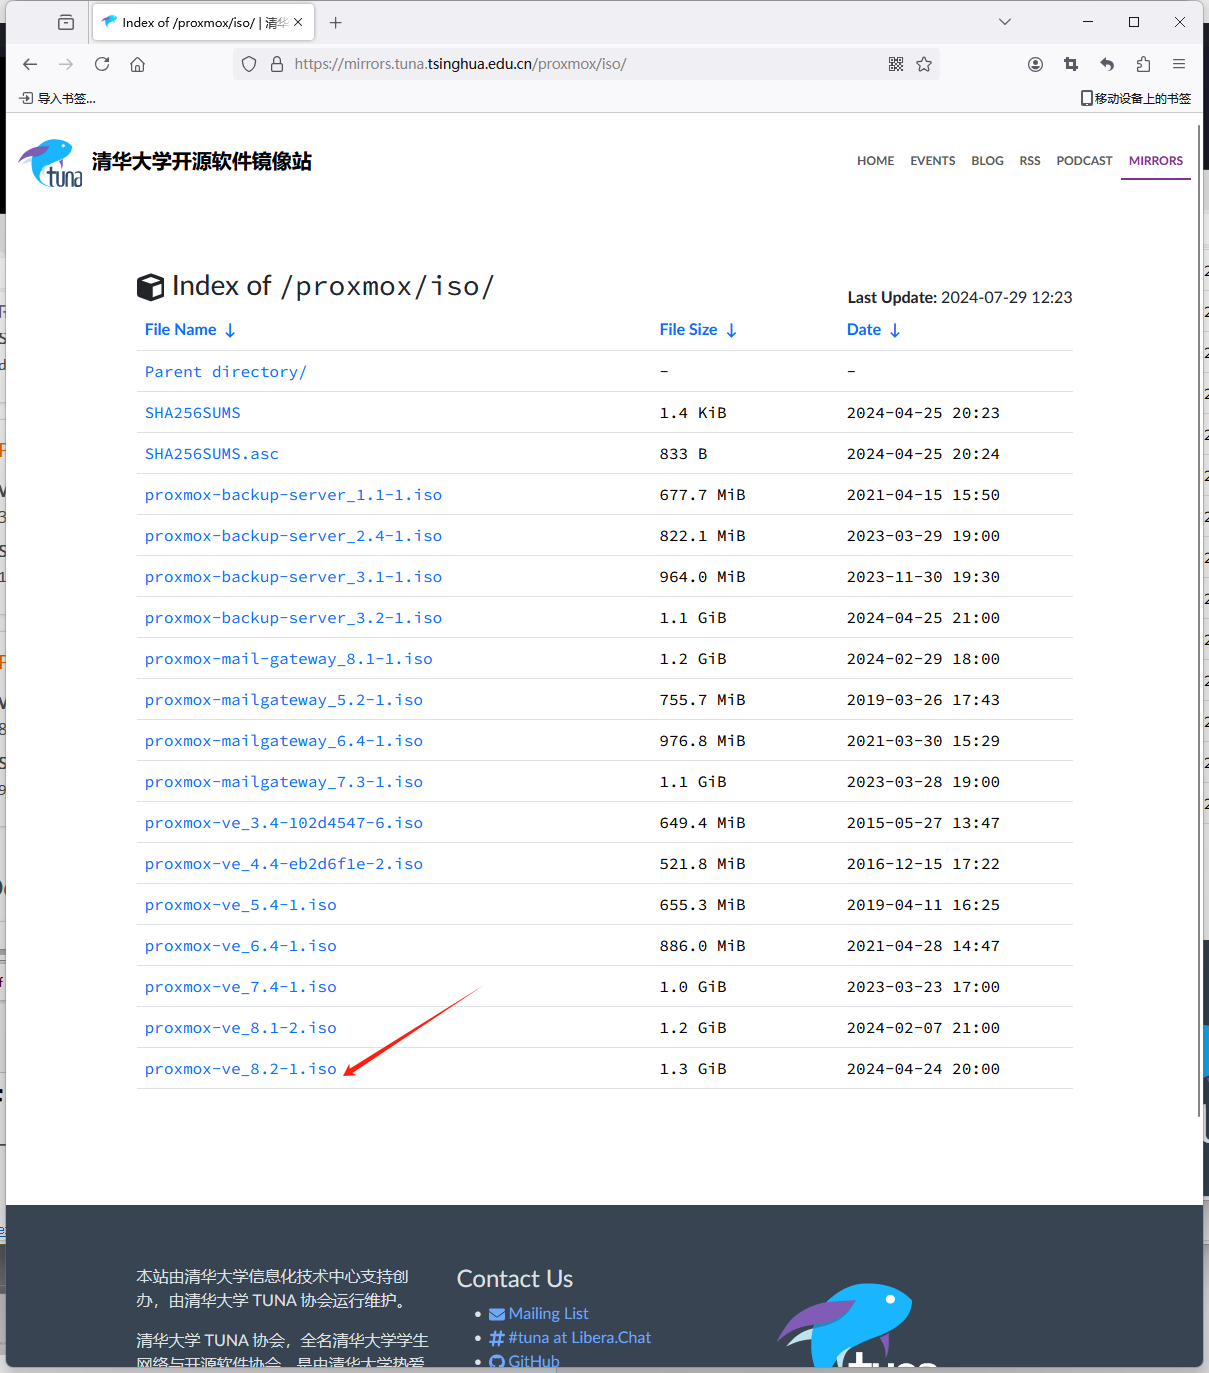Download proxmox-mailgateway_7.3-1.iso
The width and height of the screenshot is (1209, 1373).
coord(284,782)
